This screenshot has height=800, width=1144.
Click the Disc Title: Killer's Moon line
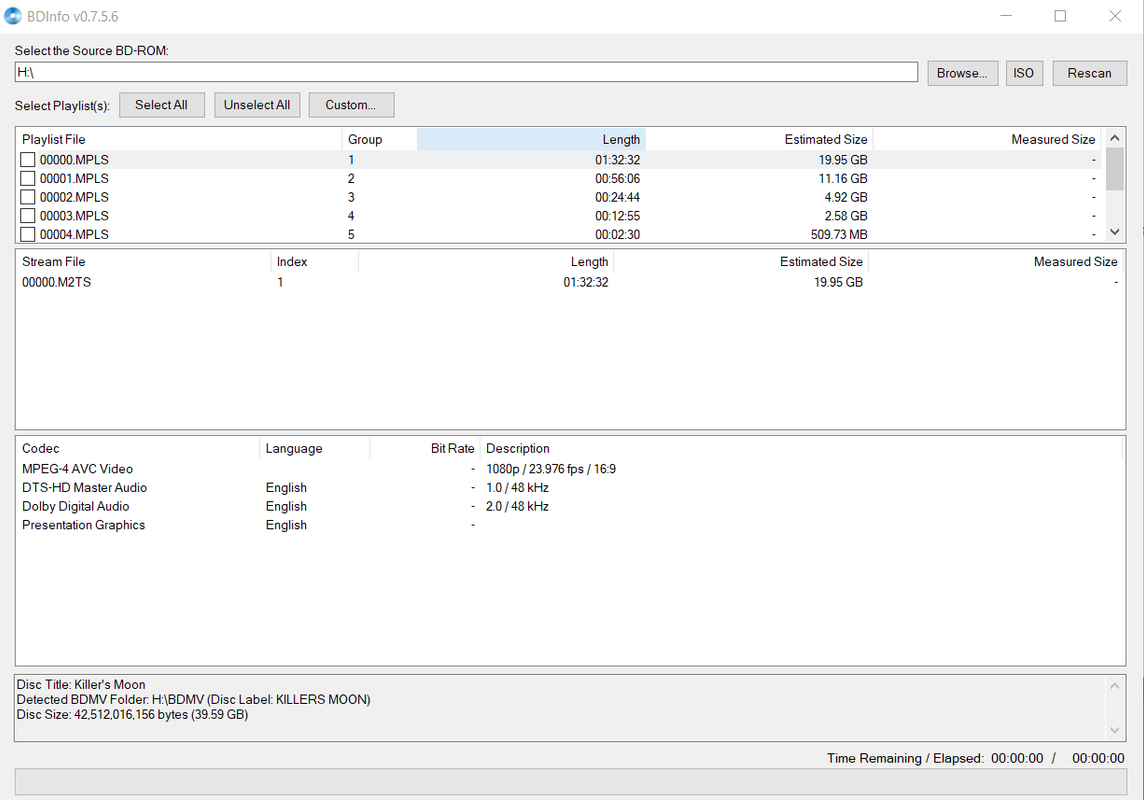click(x=81, y=684)
